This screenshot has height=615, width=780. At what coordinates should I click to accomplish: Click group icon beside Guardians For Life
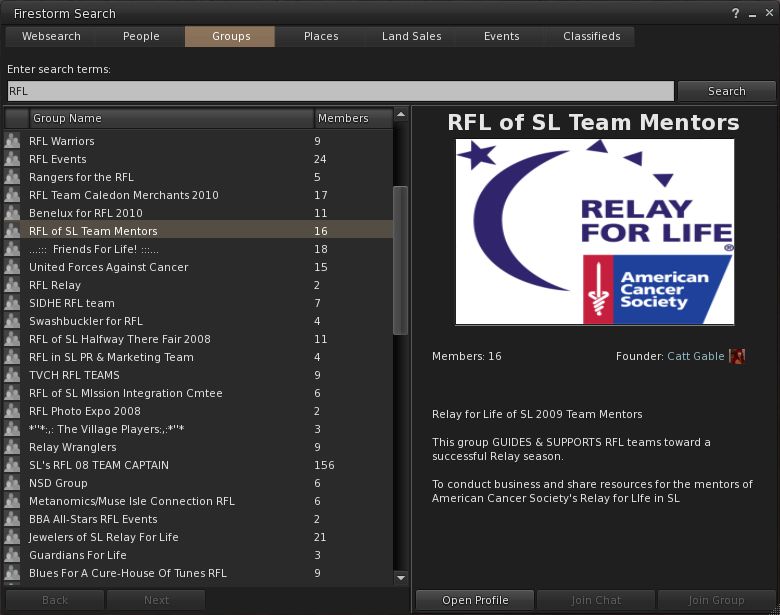(x=12, y=555)
